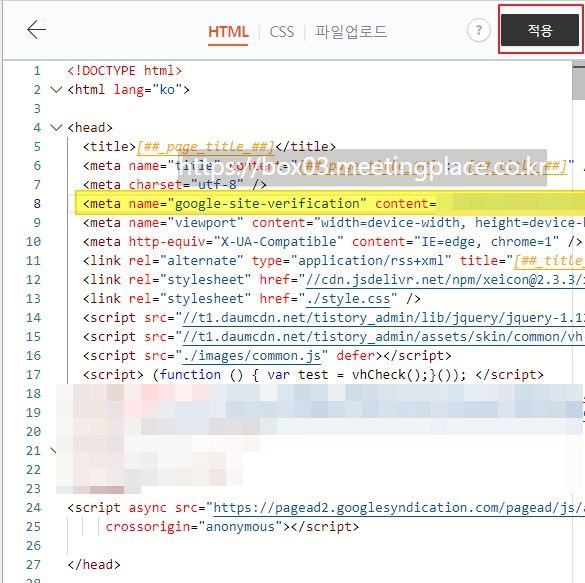Click the charset="utf-8" meta line
Image resolution: width=585 pixels, height=583 pixels.
175,185
